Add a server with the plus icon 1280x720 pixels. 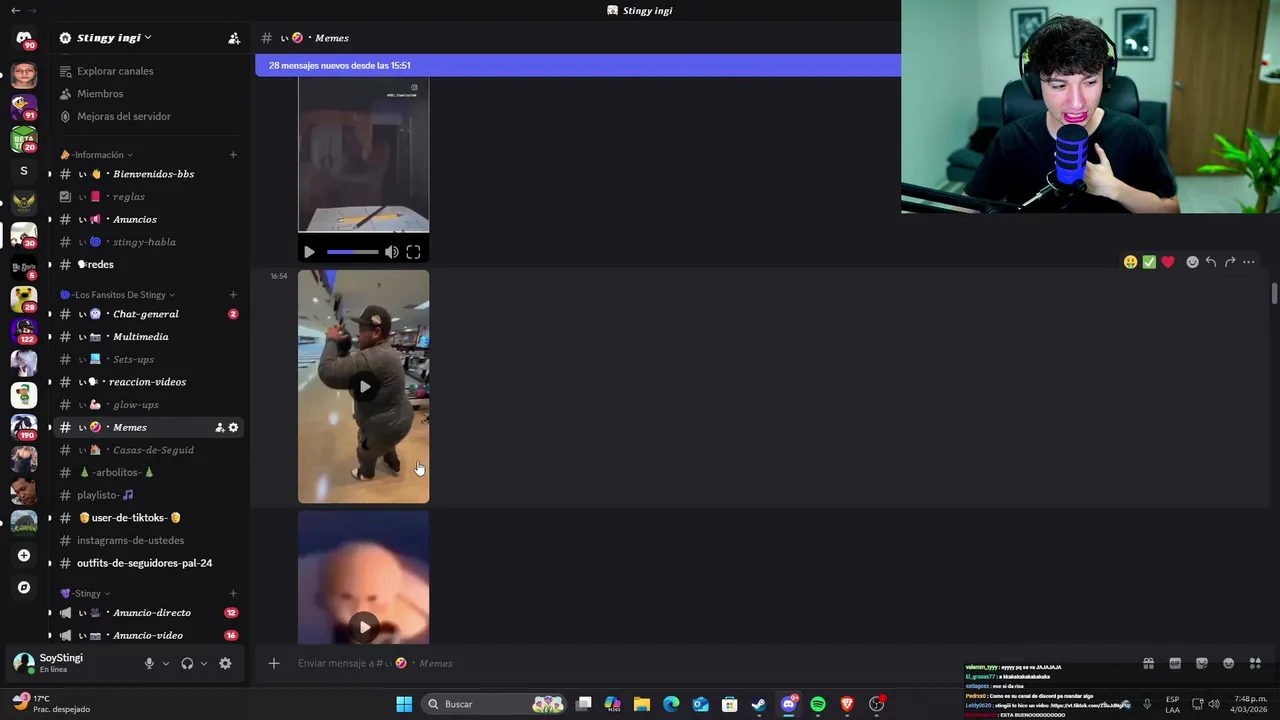pyautogui.click(x=24, y=555)
